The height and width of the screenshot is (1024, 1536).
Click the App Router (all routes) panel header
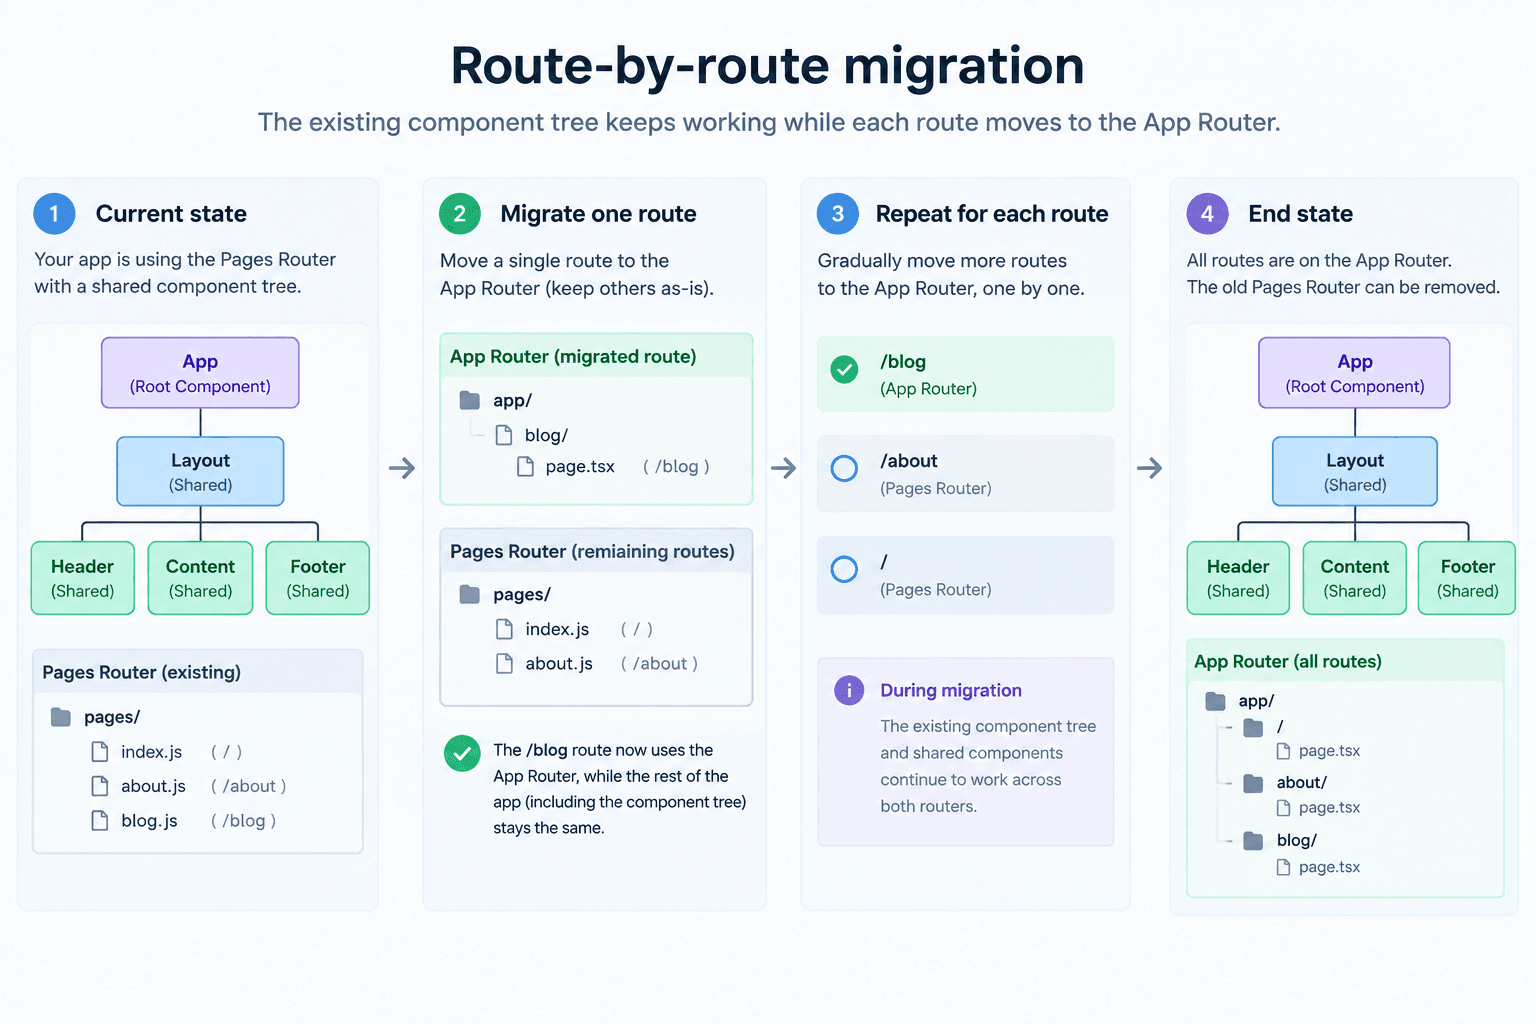coord(1345,661)
